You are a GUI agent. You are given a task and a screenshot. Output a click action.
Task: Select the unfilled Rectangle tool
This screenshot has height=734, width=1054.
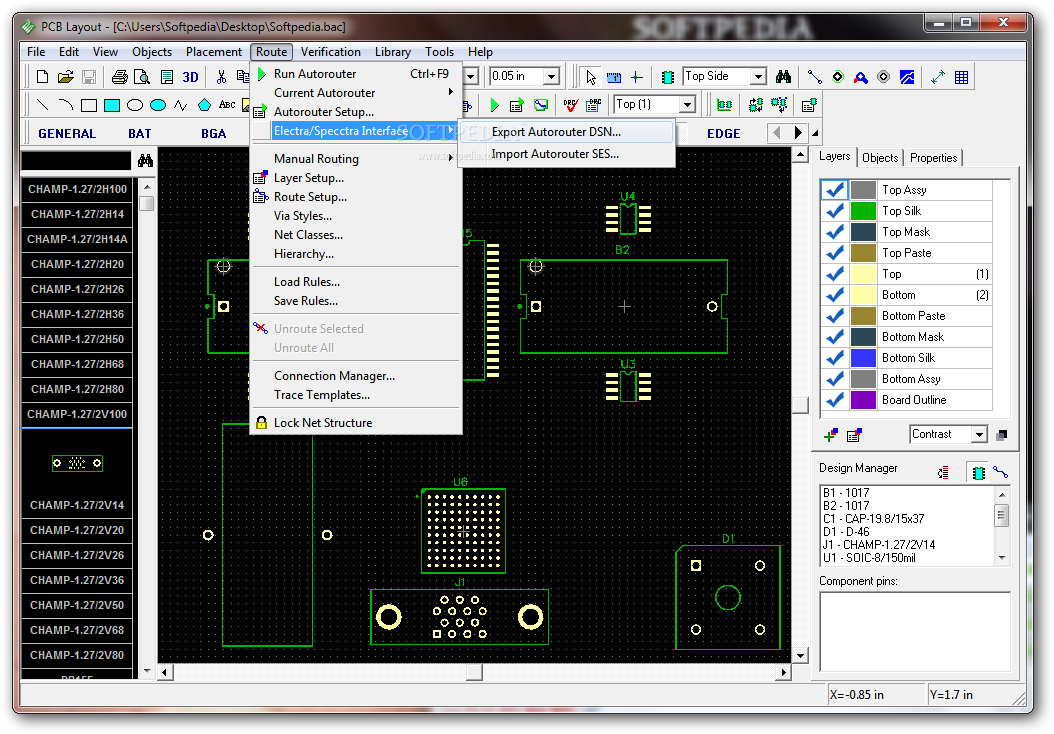click(x=89, y=105)
